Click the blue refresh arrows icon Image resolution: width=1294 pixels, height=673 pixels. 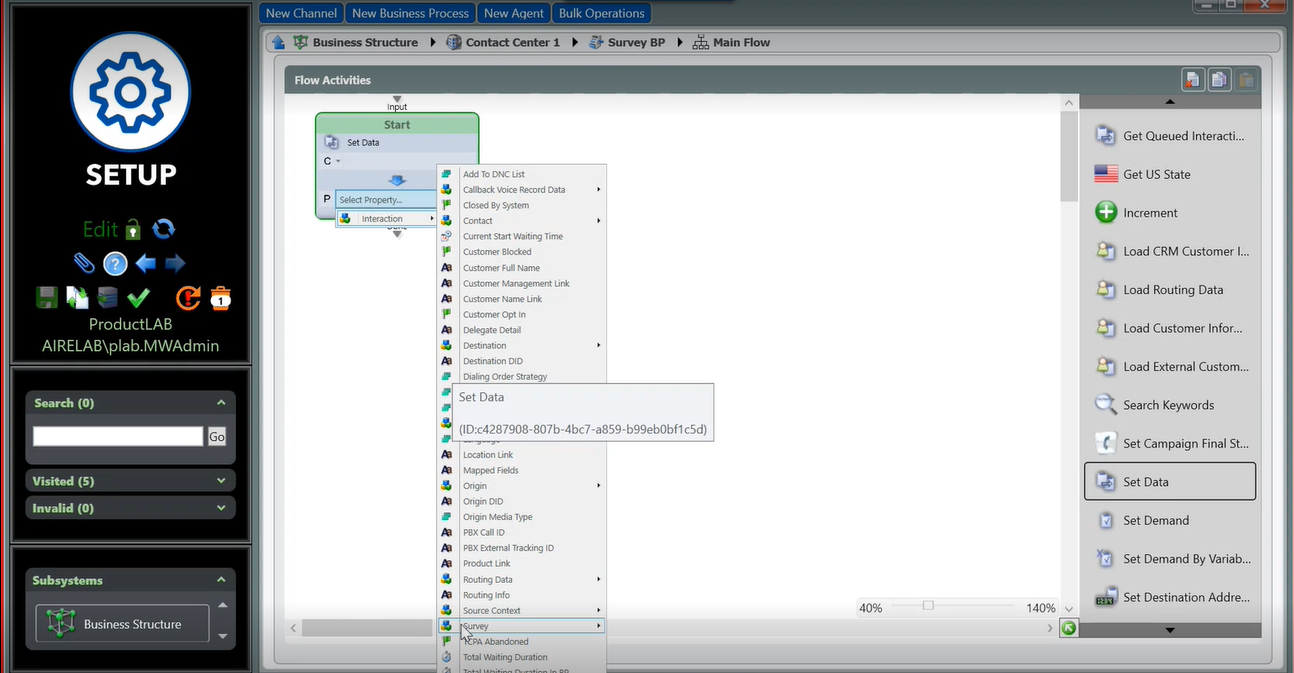pos(164,229)
